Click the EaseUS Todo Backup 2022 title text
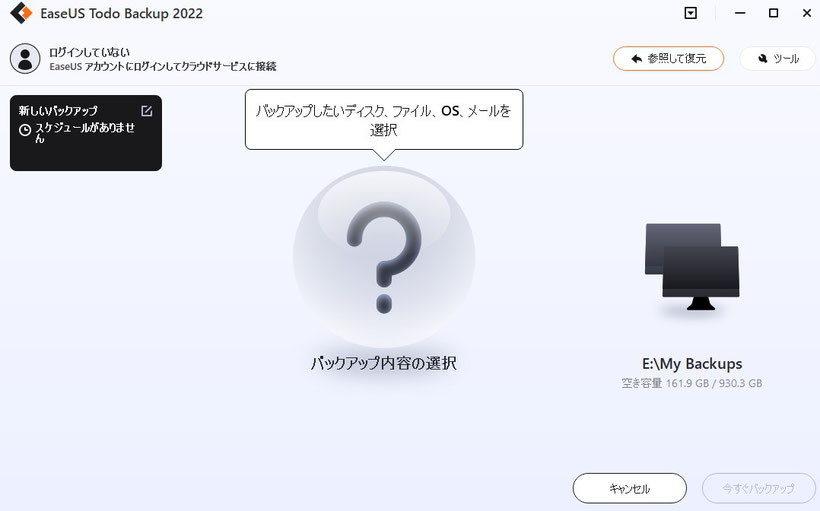The width and height of the screenshot is (820, 511). click(x=121, y=14)
